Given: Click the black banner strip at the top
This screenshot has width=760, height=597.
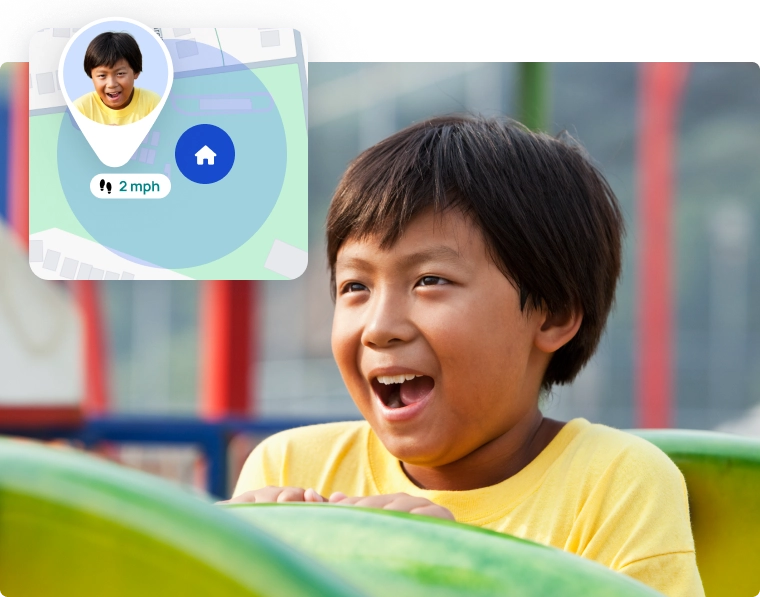Looking at the screenshot, I should [x=560, y=27].
